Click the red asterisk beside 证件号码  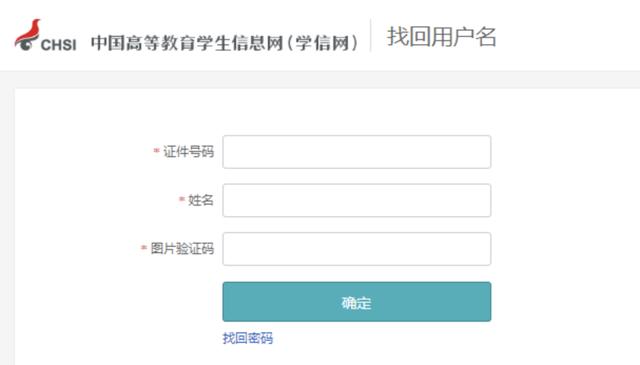pos(156,151)
